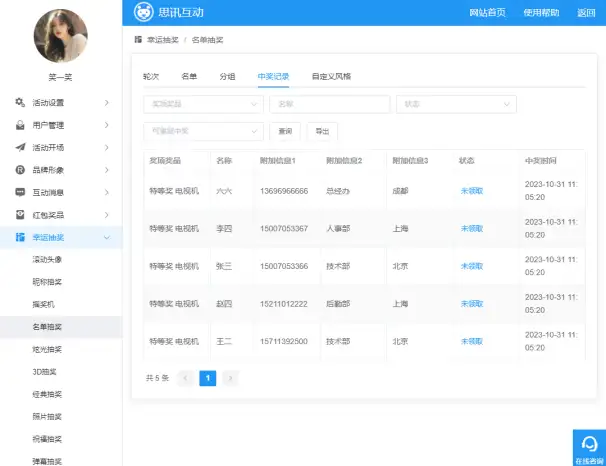Image resolution: width=606 pixels, height=466 pixels.
Task: Select page 1 in pagination
Action: click(208, 378)
